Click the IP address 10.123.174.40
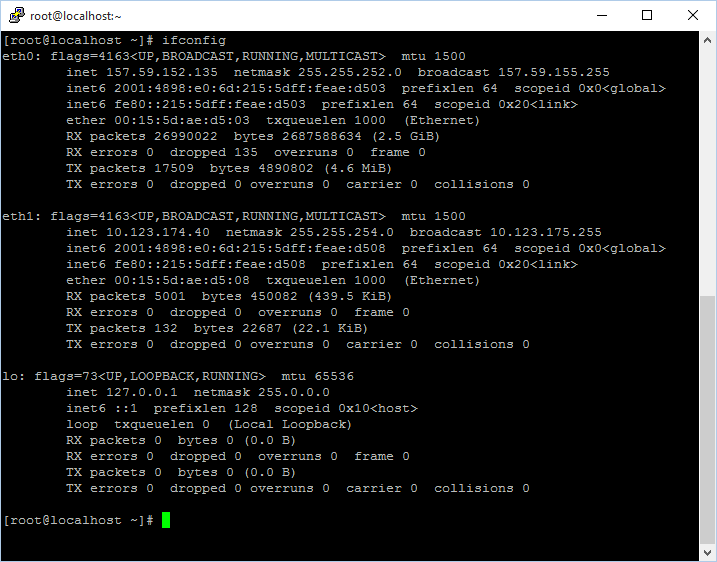The width and height of the screenshot is (717, 562). (158, 232)
